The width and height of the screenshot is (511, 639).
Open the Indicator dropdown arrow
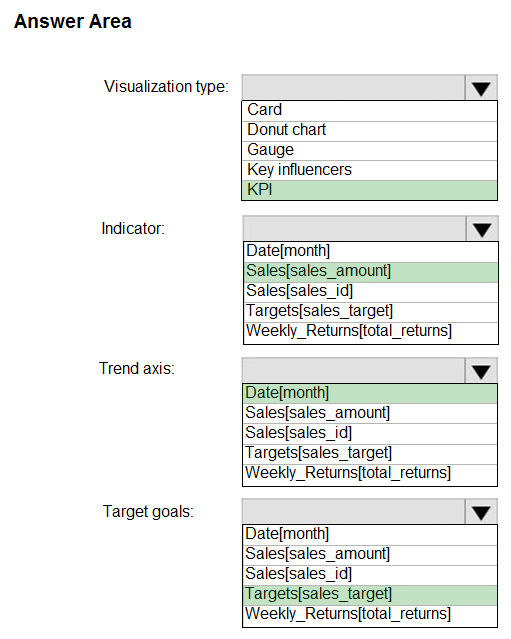[482, 229]
